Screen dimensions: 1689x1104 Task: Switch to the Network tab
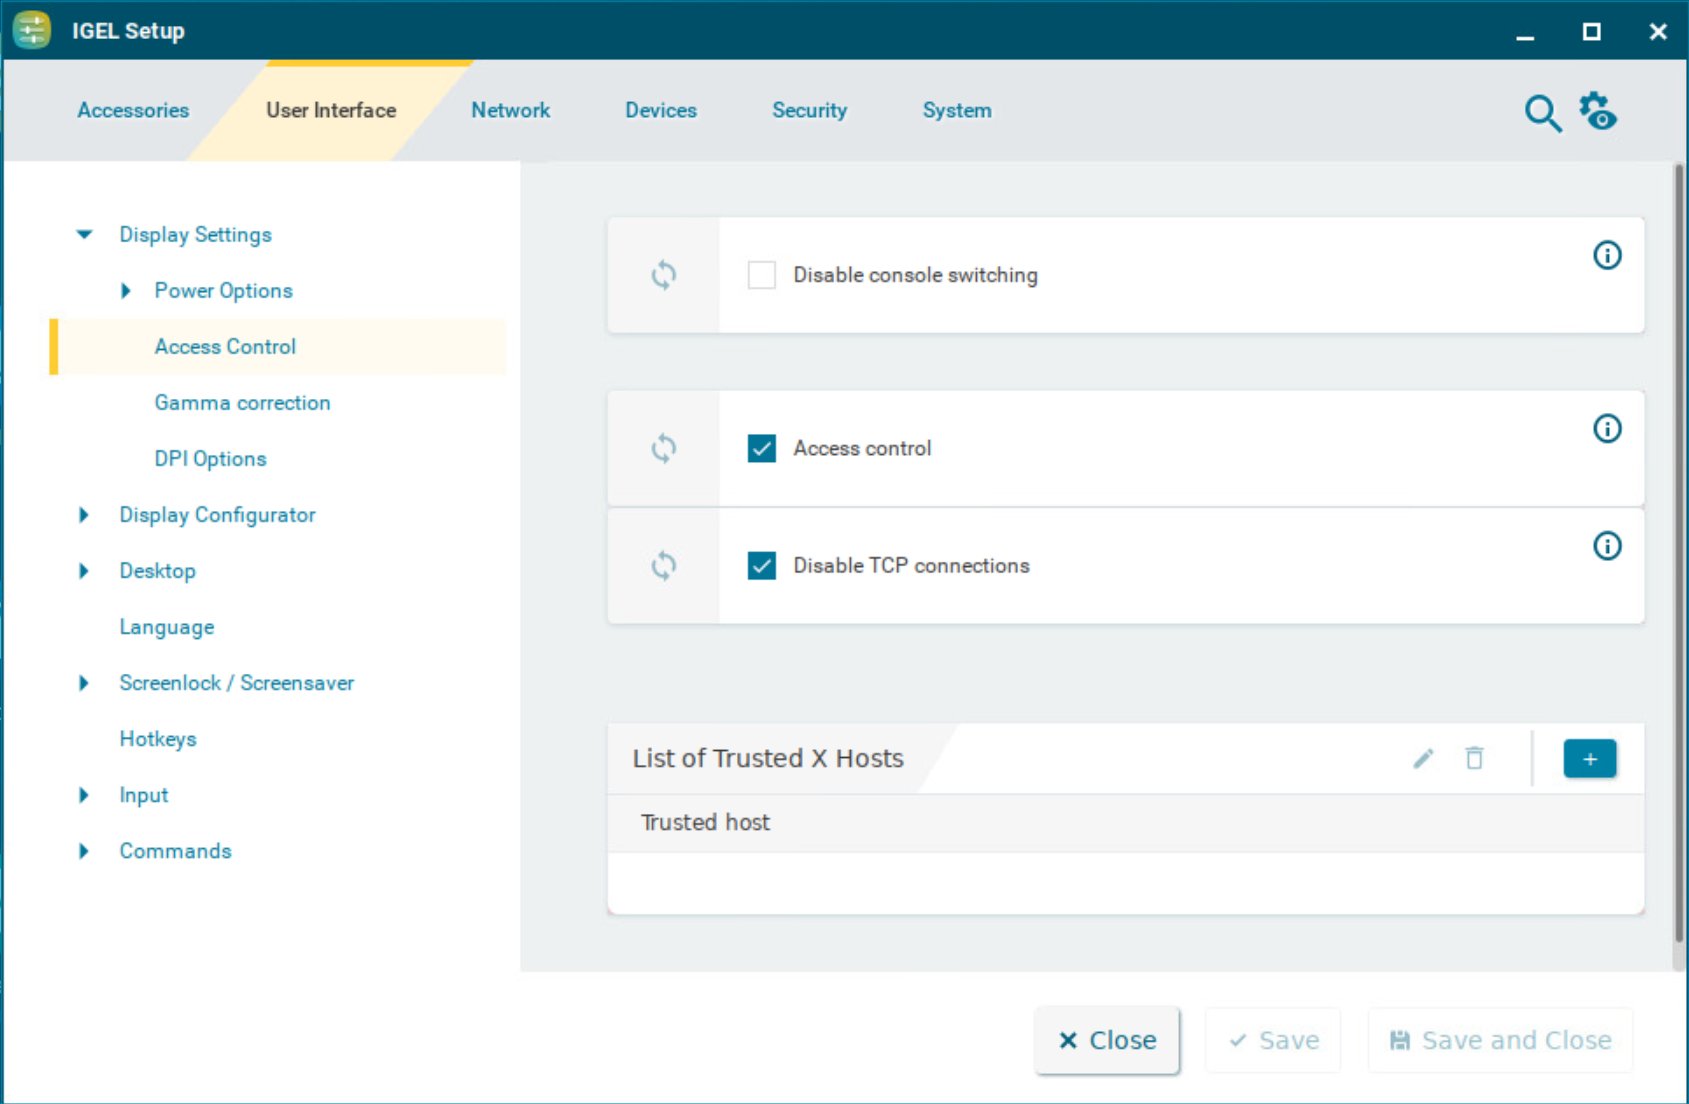pos(510,111)
